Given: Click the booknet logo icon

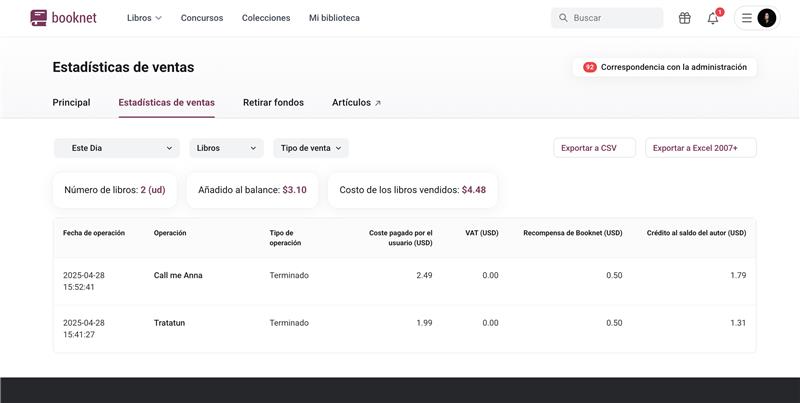Looking at the screenshot, I should [39, 18].
